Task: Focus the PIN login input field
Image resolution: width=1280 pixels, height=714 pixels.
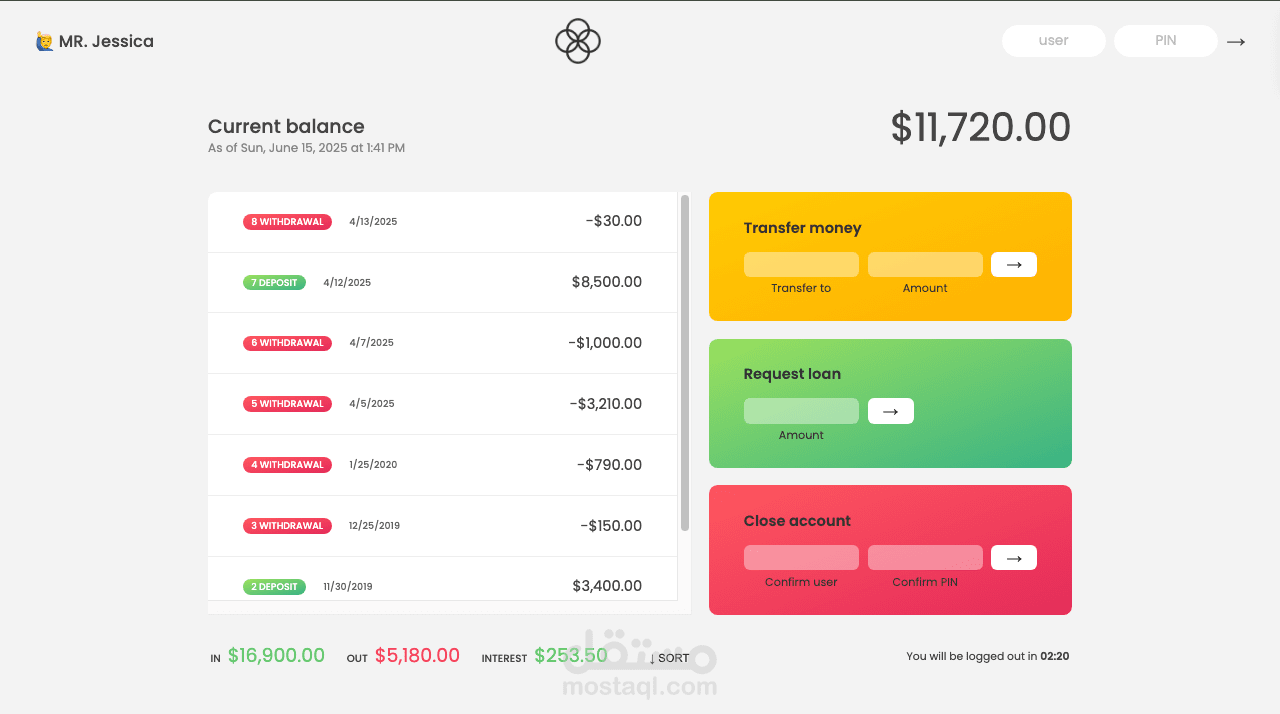Action: [1166, 41]
